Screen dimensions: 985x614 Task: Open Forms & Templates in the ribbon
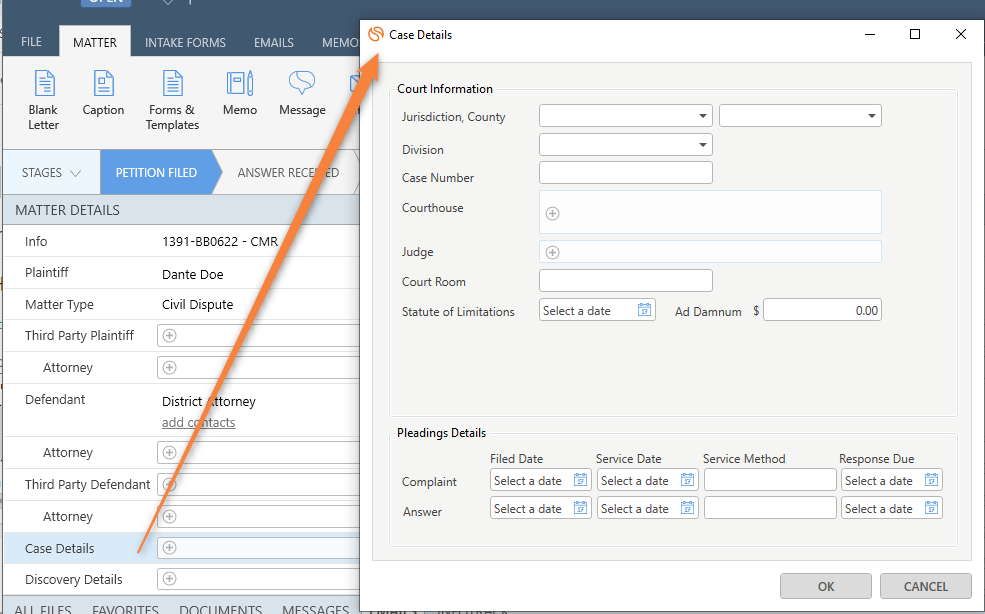172,85
